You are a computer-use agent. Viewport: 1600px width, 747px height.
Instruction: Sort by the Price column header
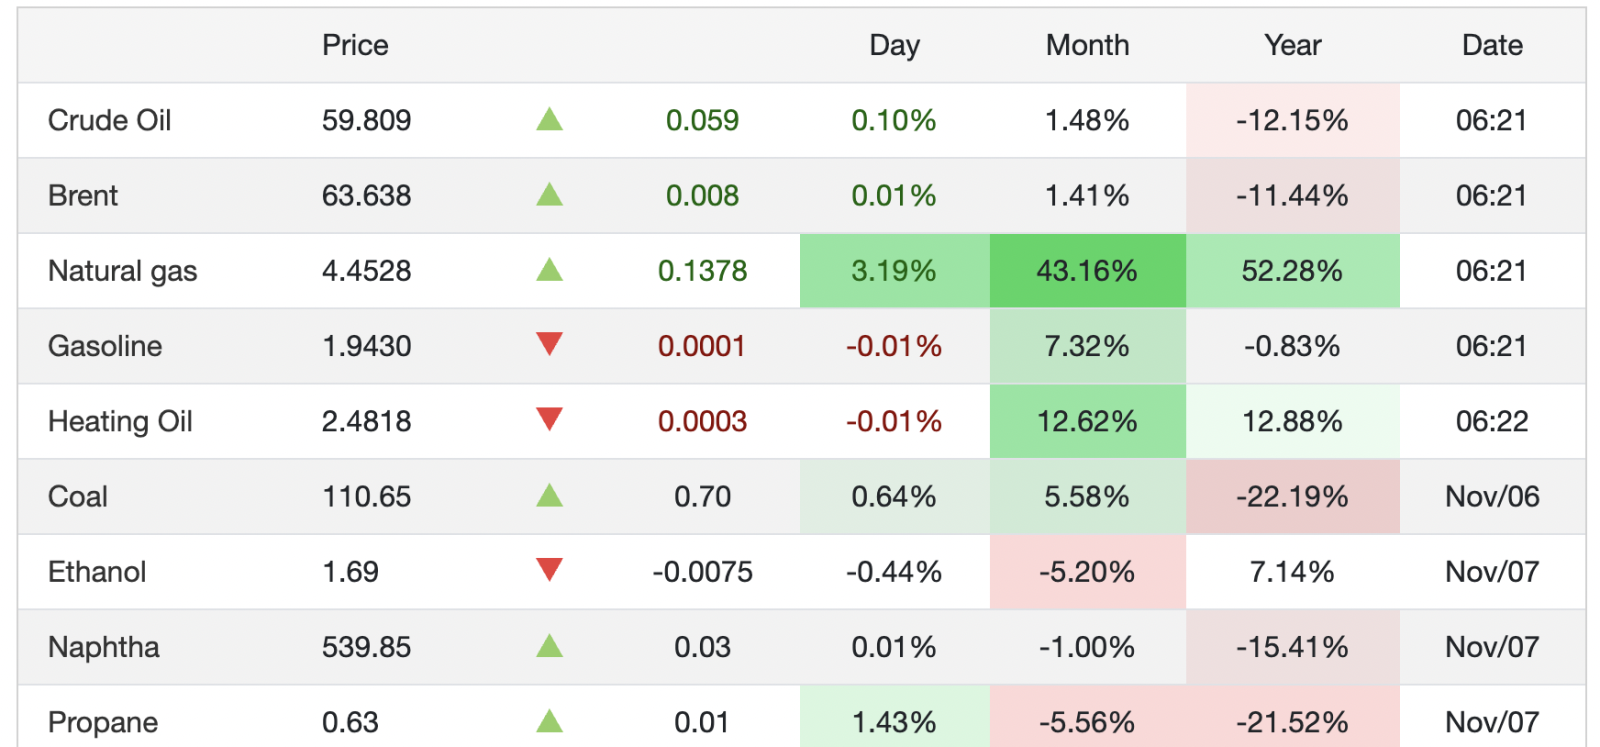pyautogui.click(x=355, y=45)
